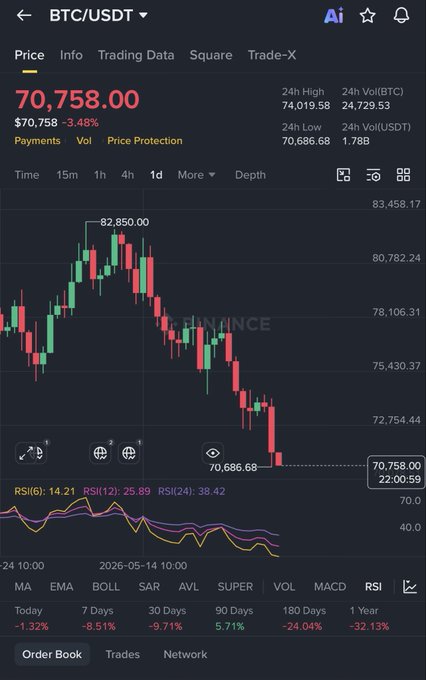Image resolution: width=426 pixels, height=680 pixels.
Task: Select the 4h chart interval
Action: pyautogui.click(x=128, y=175)
